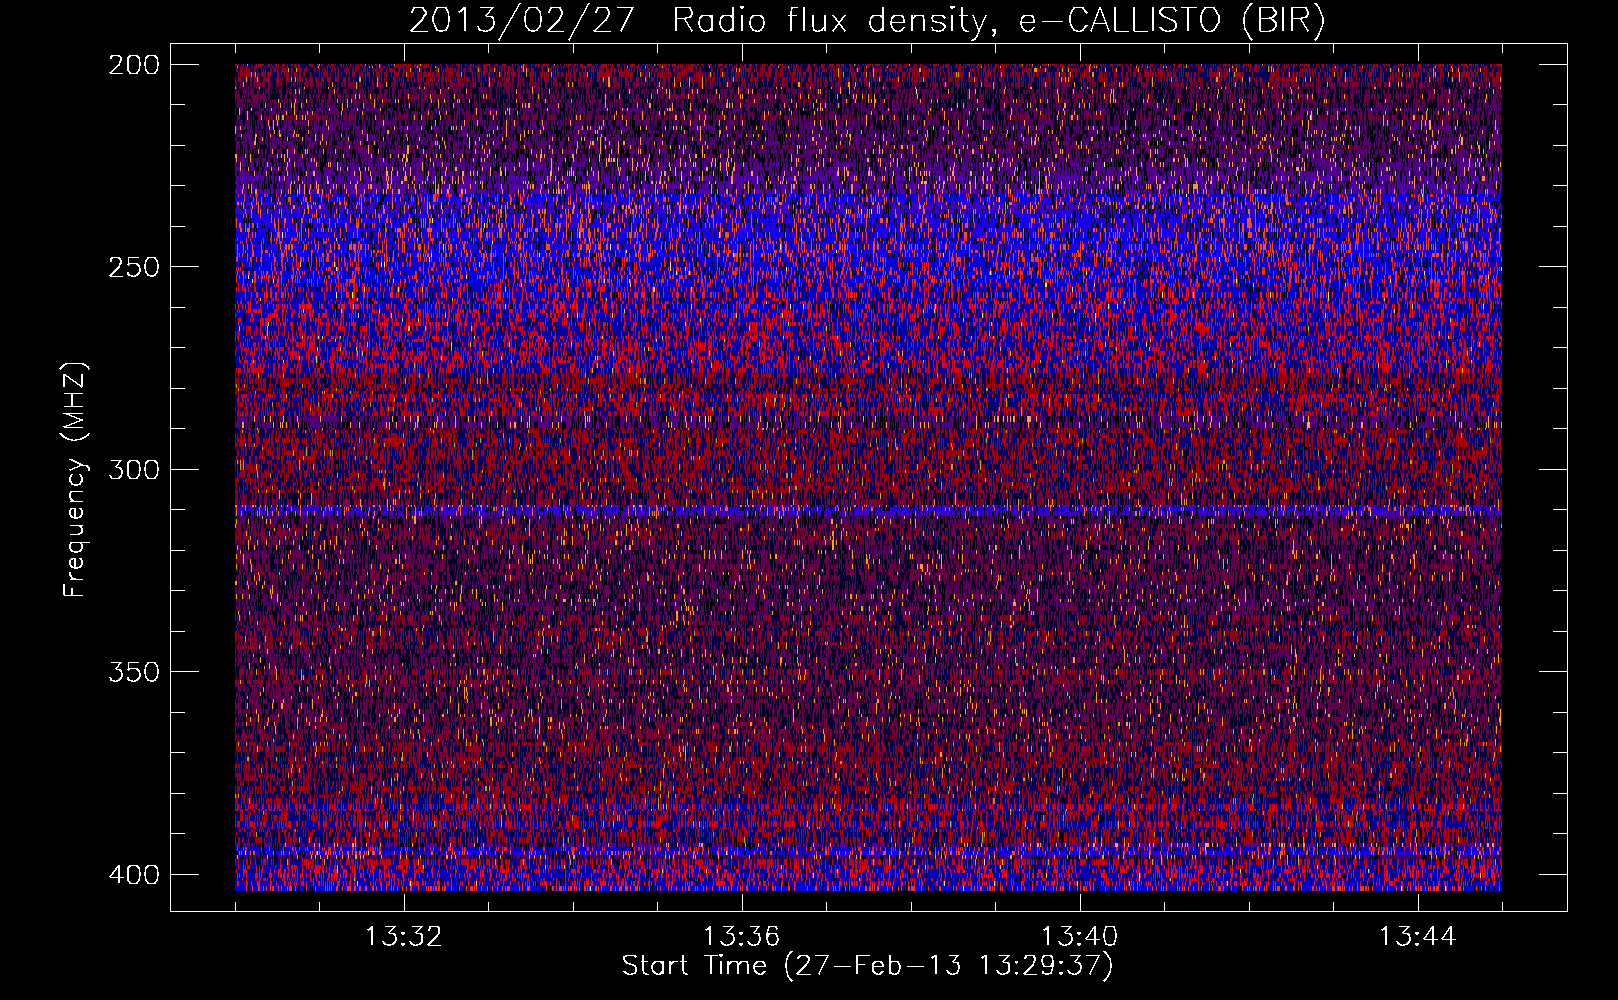Click the '350' frequency axis label
Screen dimensions: 1618x1000
tap(133, 672)
